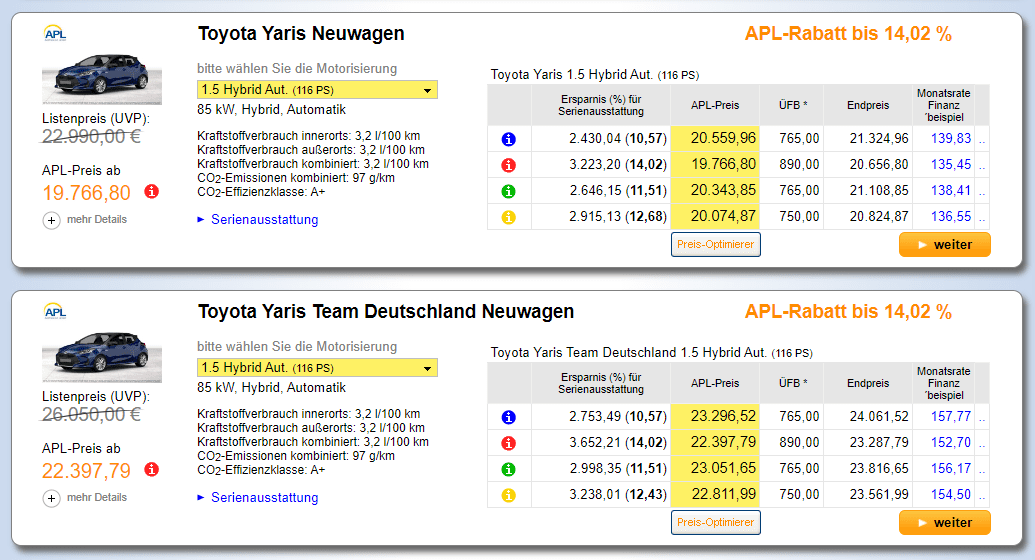The image size is (1035, 560).
Task: Click blue info icon in Team Deutschland table
Action: [508, 417]
